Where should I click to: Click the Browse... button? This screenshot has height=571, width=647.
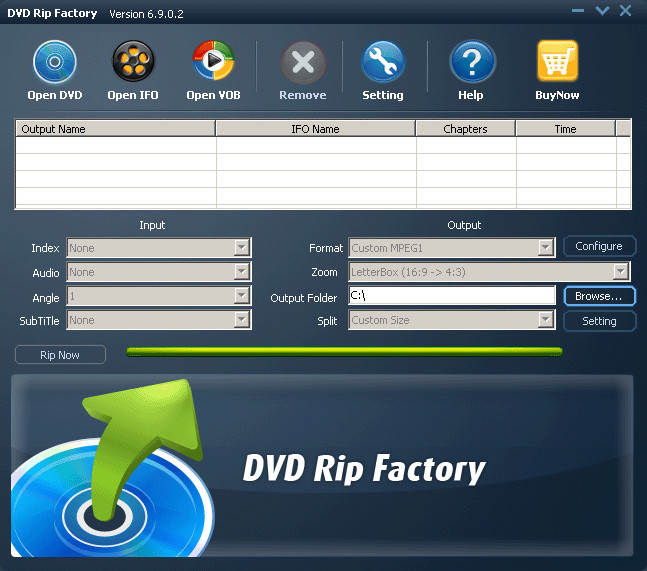599,296
